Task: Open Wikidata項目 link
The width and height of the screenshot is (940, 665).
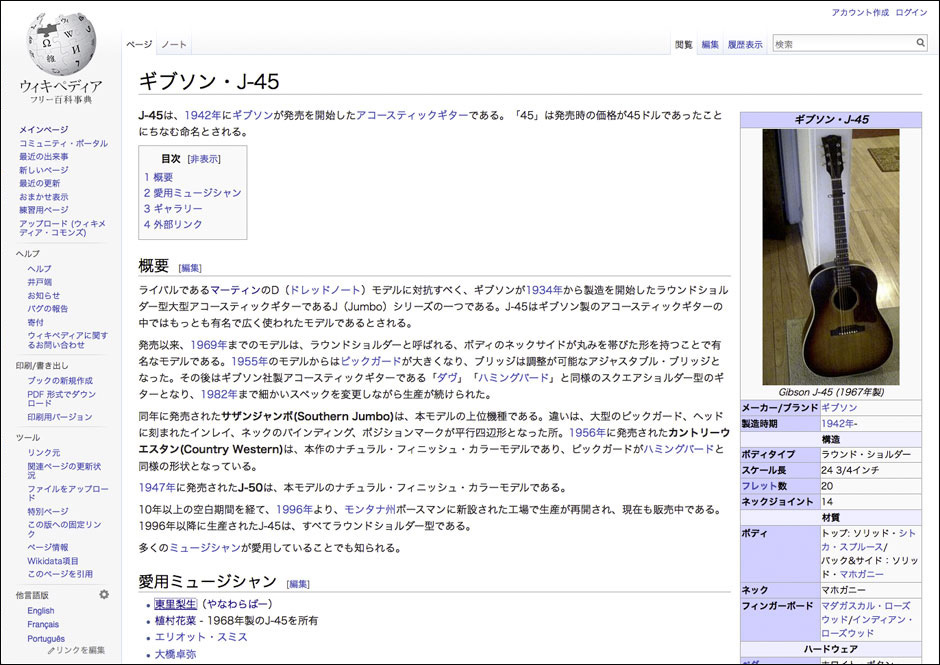Action: click(53, 561)
